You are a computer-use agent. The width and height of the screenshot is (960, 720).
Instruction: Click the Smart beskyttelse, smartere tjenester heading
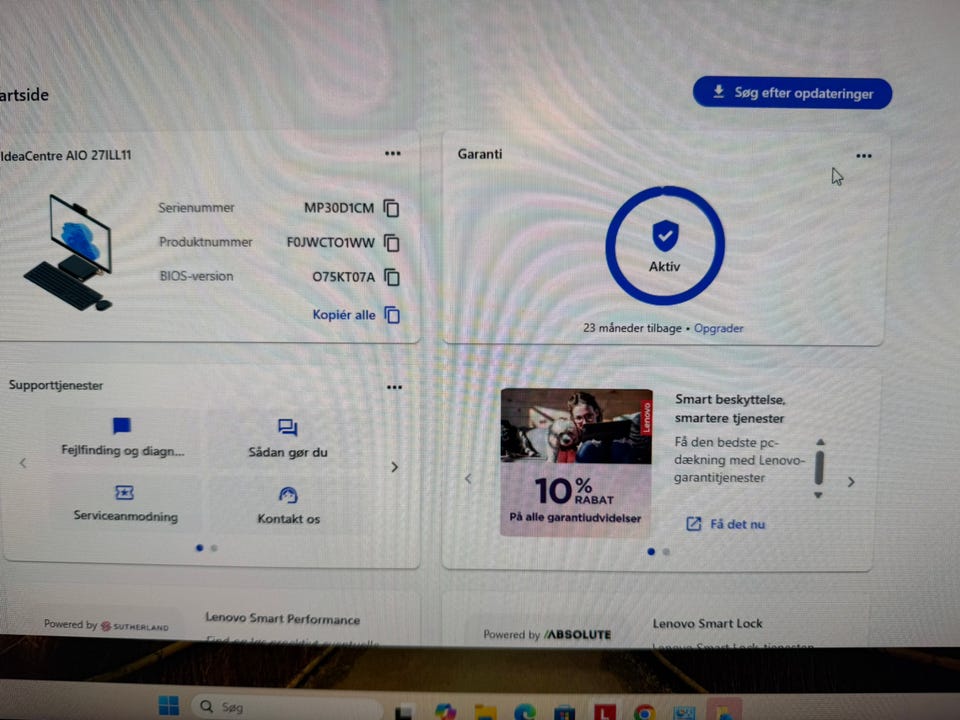pyautogui.click(x=730, y=409)
